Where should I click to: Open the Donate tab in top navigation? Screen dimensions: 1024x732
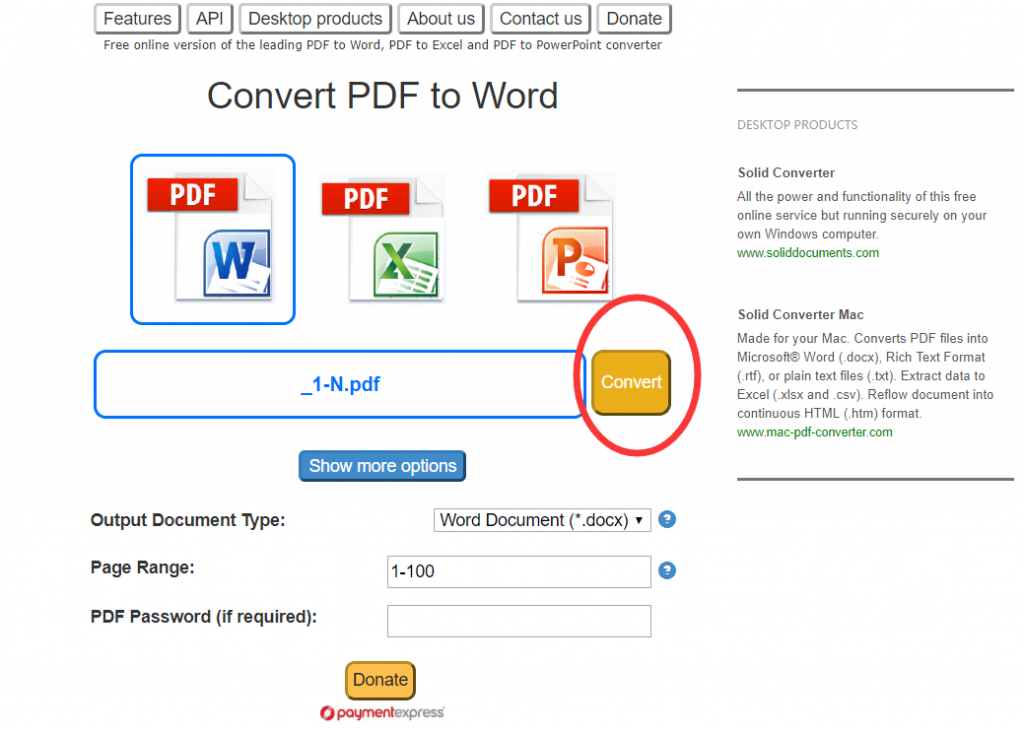coord(634,18)
